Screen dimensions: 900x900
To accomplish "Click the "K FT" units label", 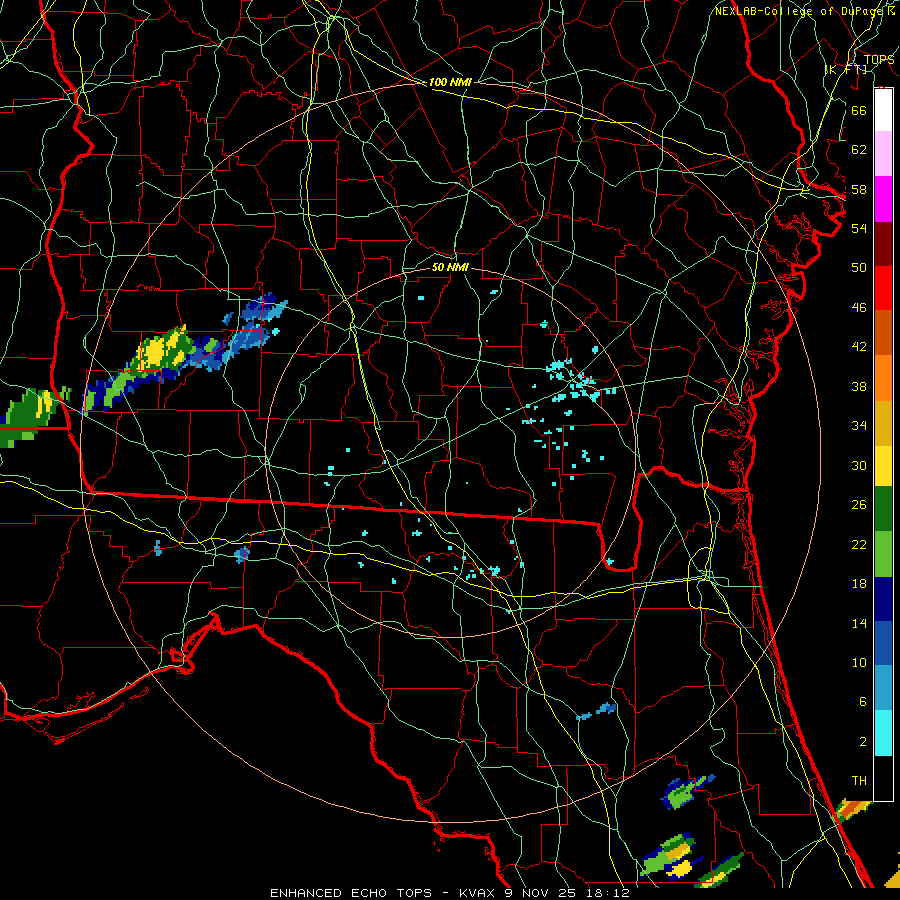I will [846, 70].
